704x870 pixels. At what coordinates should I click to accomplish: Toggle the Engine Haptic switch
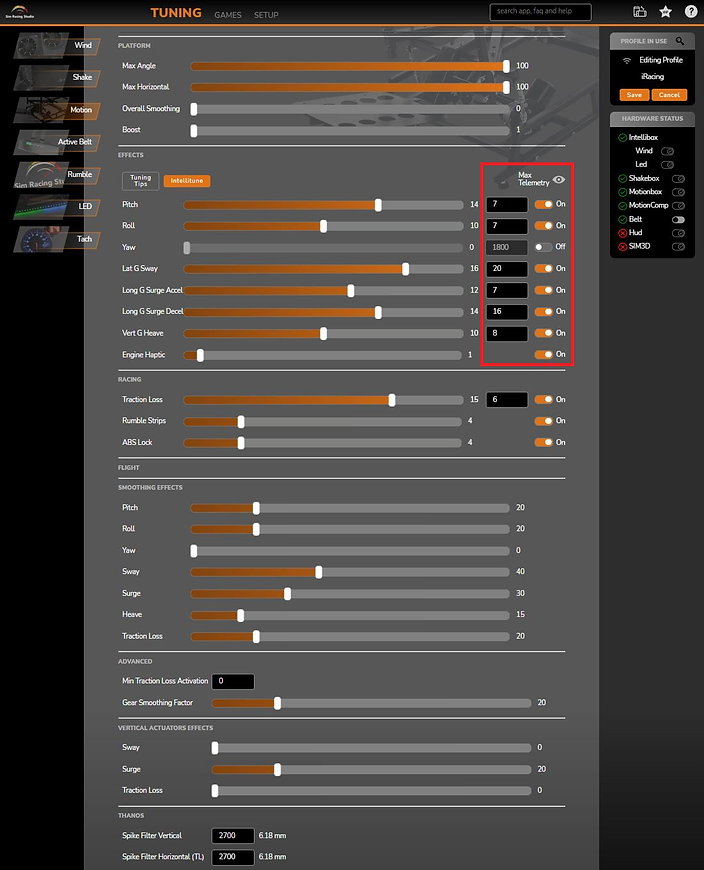(x=544, y=355)
